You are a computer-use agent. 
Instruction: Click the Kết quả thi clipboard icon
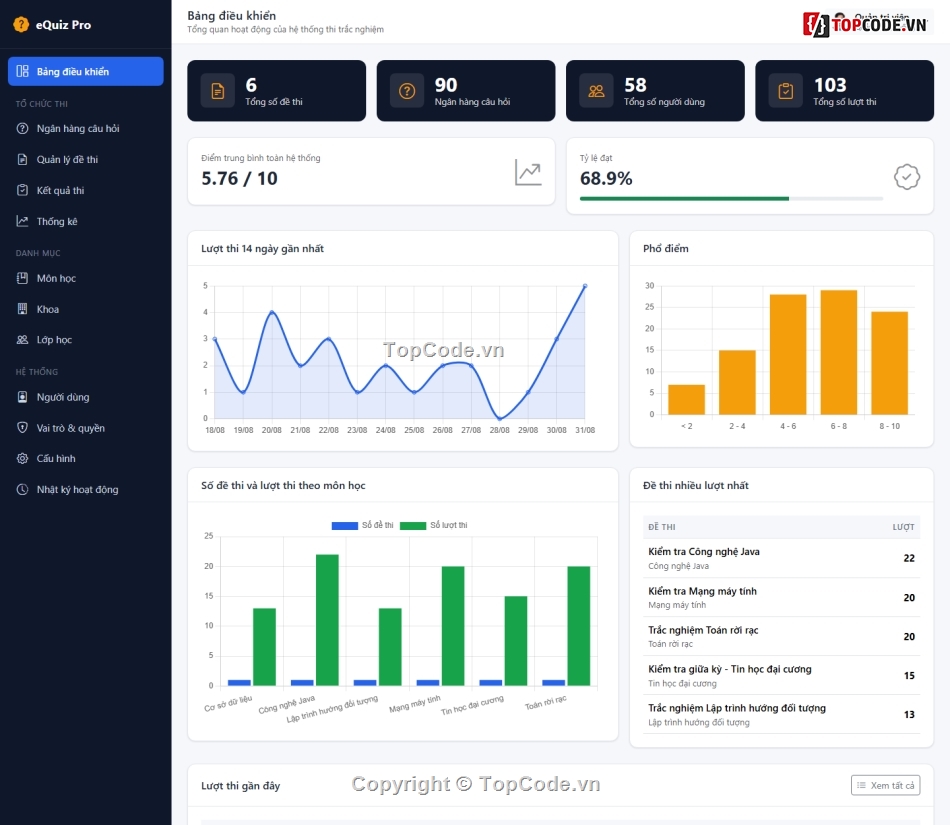pyautogui.click(x=22, y=190)
